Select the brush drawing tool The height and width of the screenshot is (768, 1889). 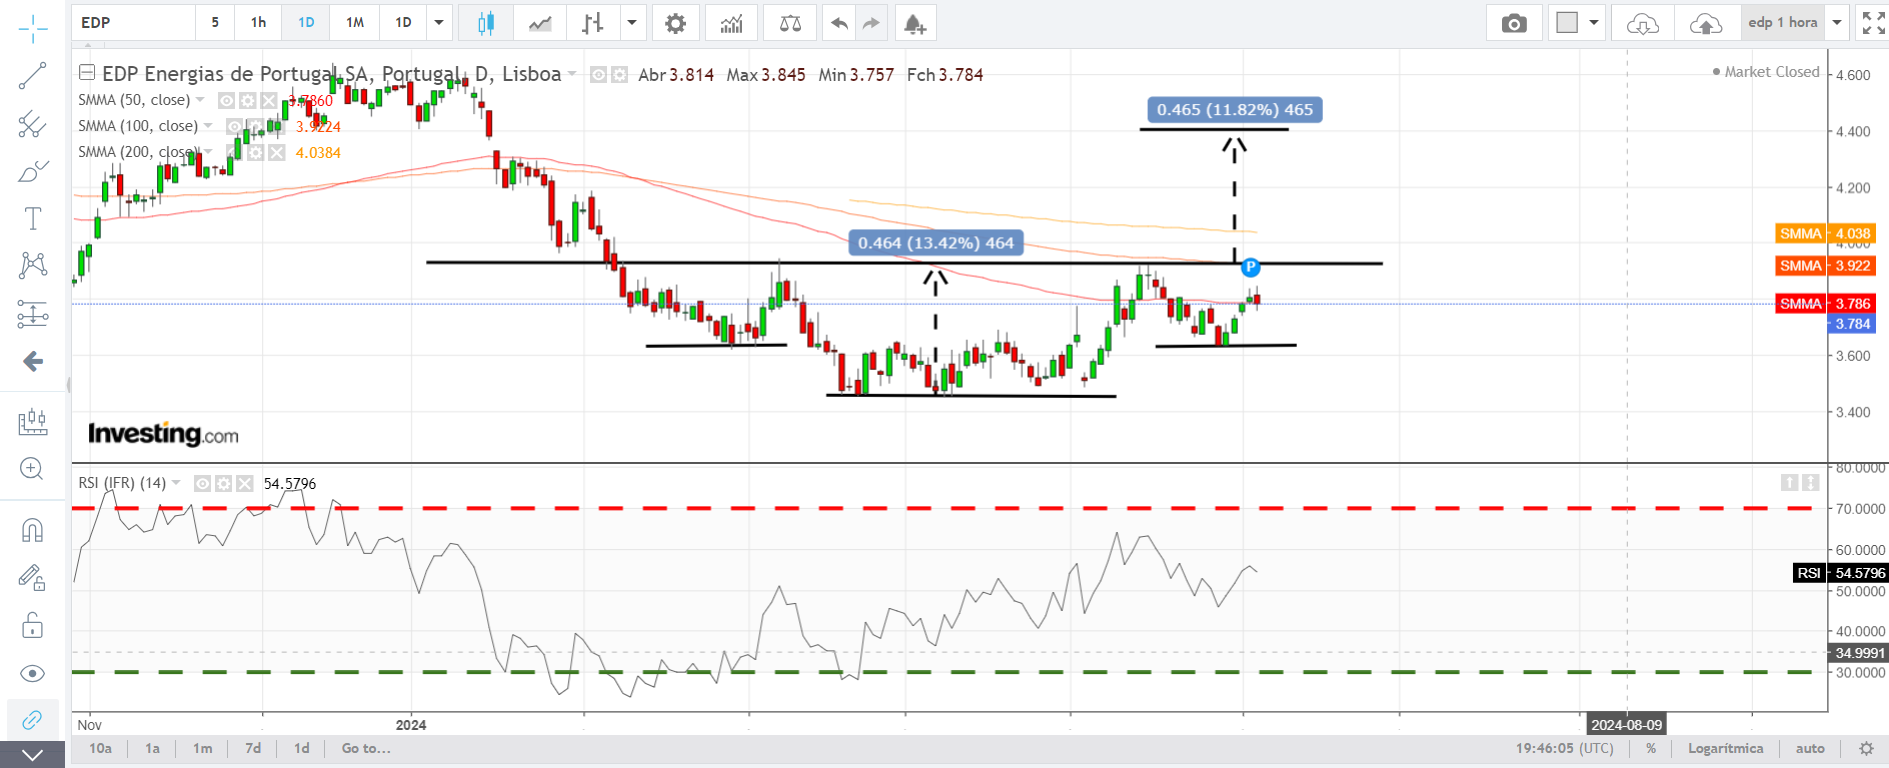pos(32,171)
